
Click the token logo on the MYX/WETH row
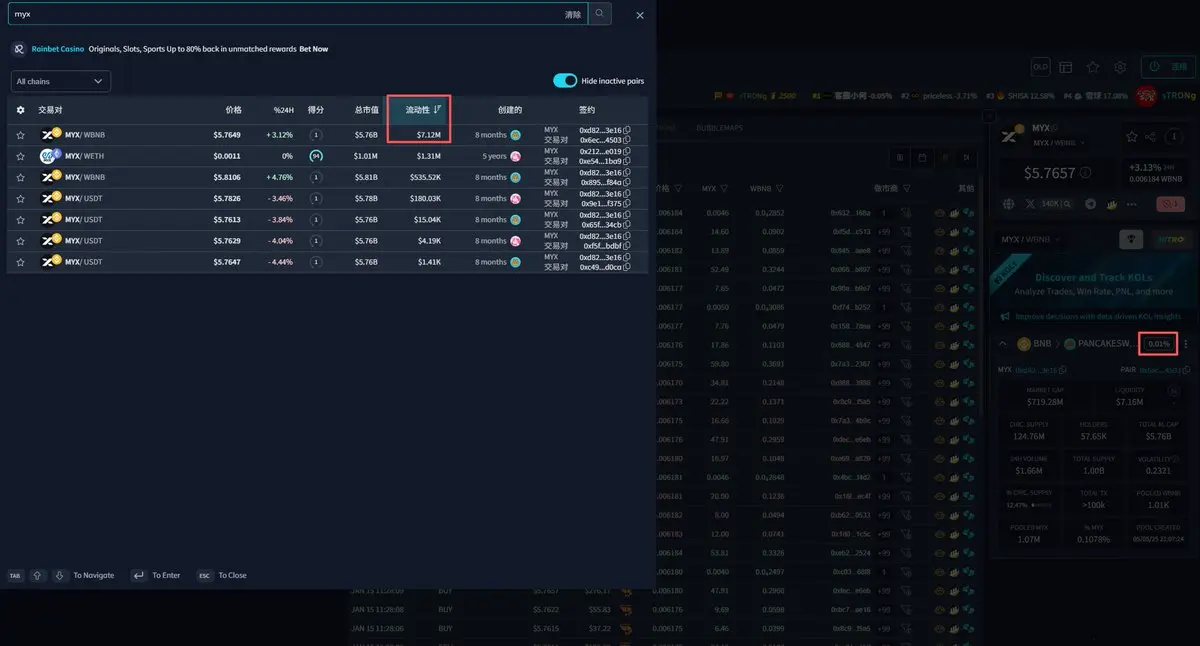click(x=49, y=156)
